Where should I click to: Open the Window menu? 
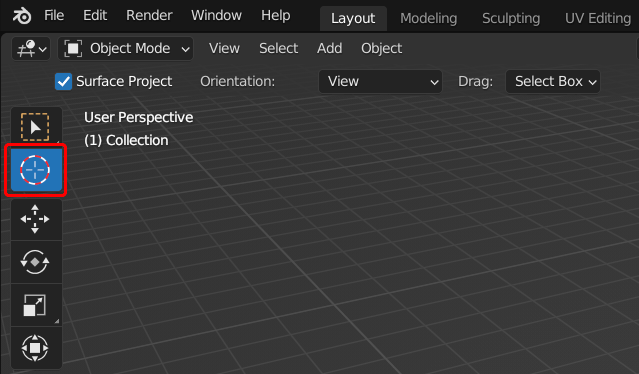[216, 15]
